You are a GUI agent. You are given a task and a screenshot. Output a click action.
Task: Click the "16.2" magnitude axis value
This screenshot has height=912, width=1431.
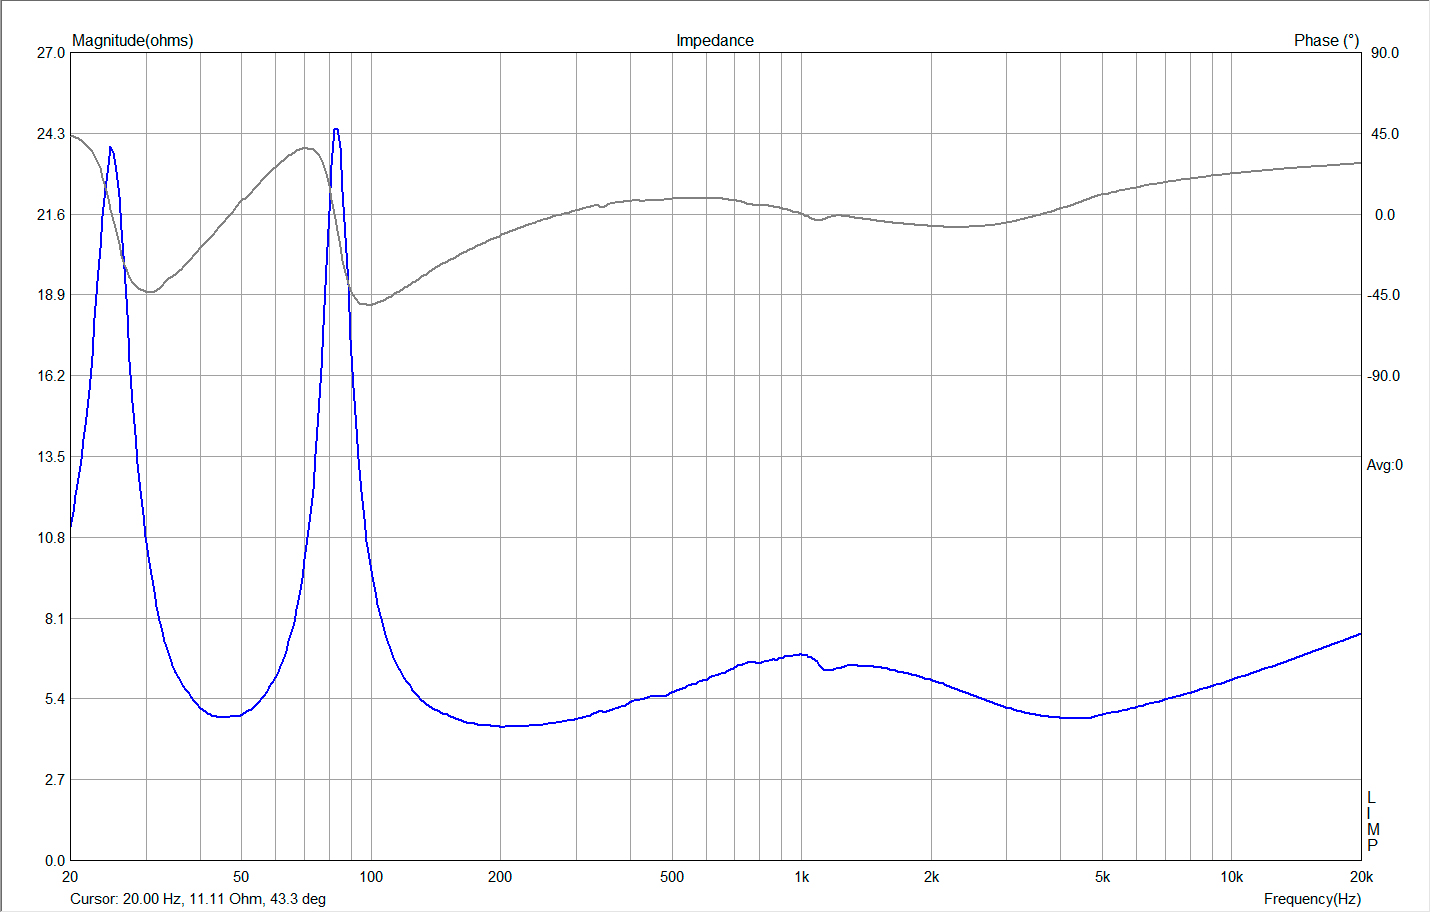pyautogui.click(x=51, y=376)
